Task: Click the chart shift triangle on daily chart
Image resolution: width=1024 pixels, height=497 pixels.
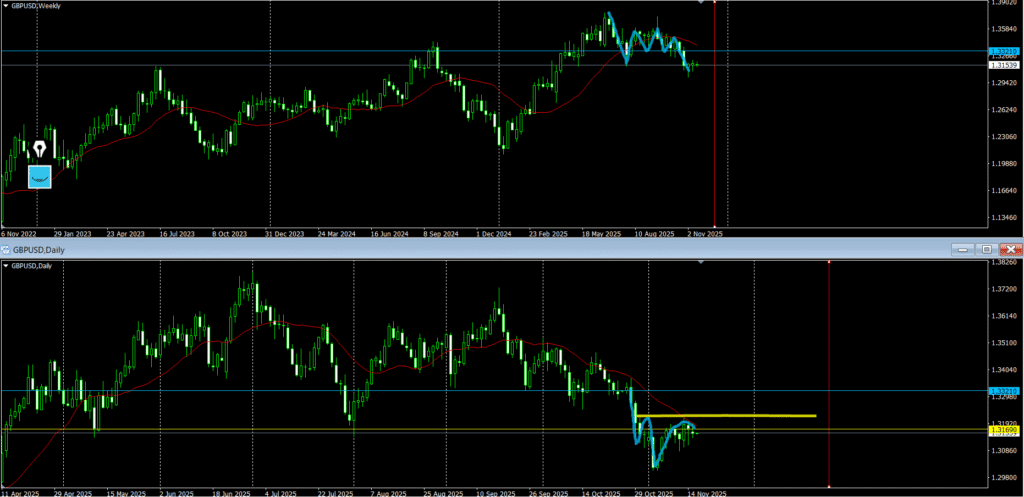Action: tap(700, 262)
